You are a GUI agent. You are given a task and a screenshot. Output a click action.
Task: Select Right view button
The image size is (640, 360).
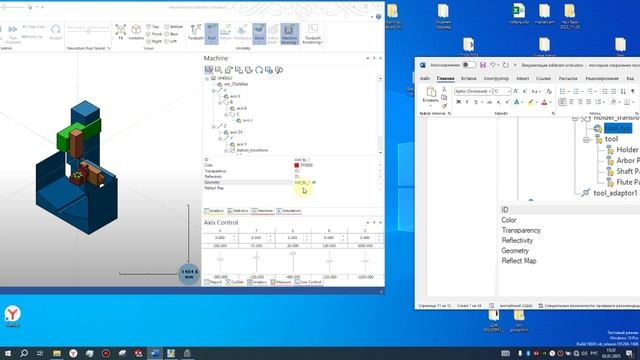pos(153,41)
